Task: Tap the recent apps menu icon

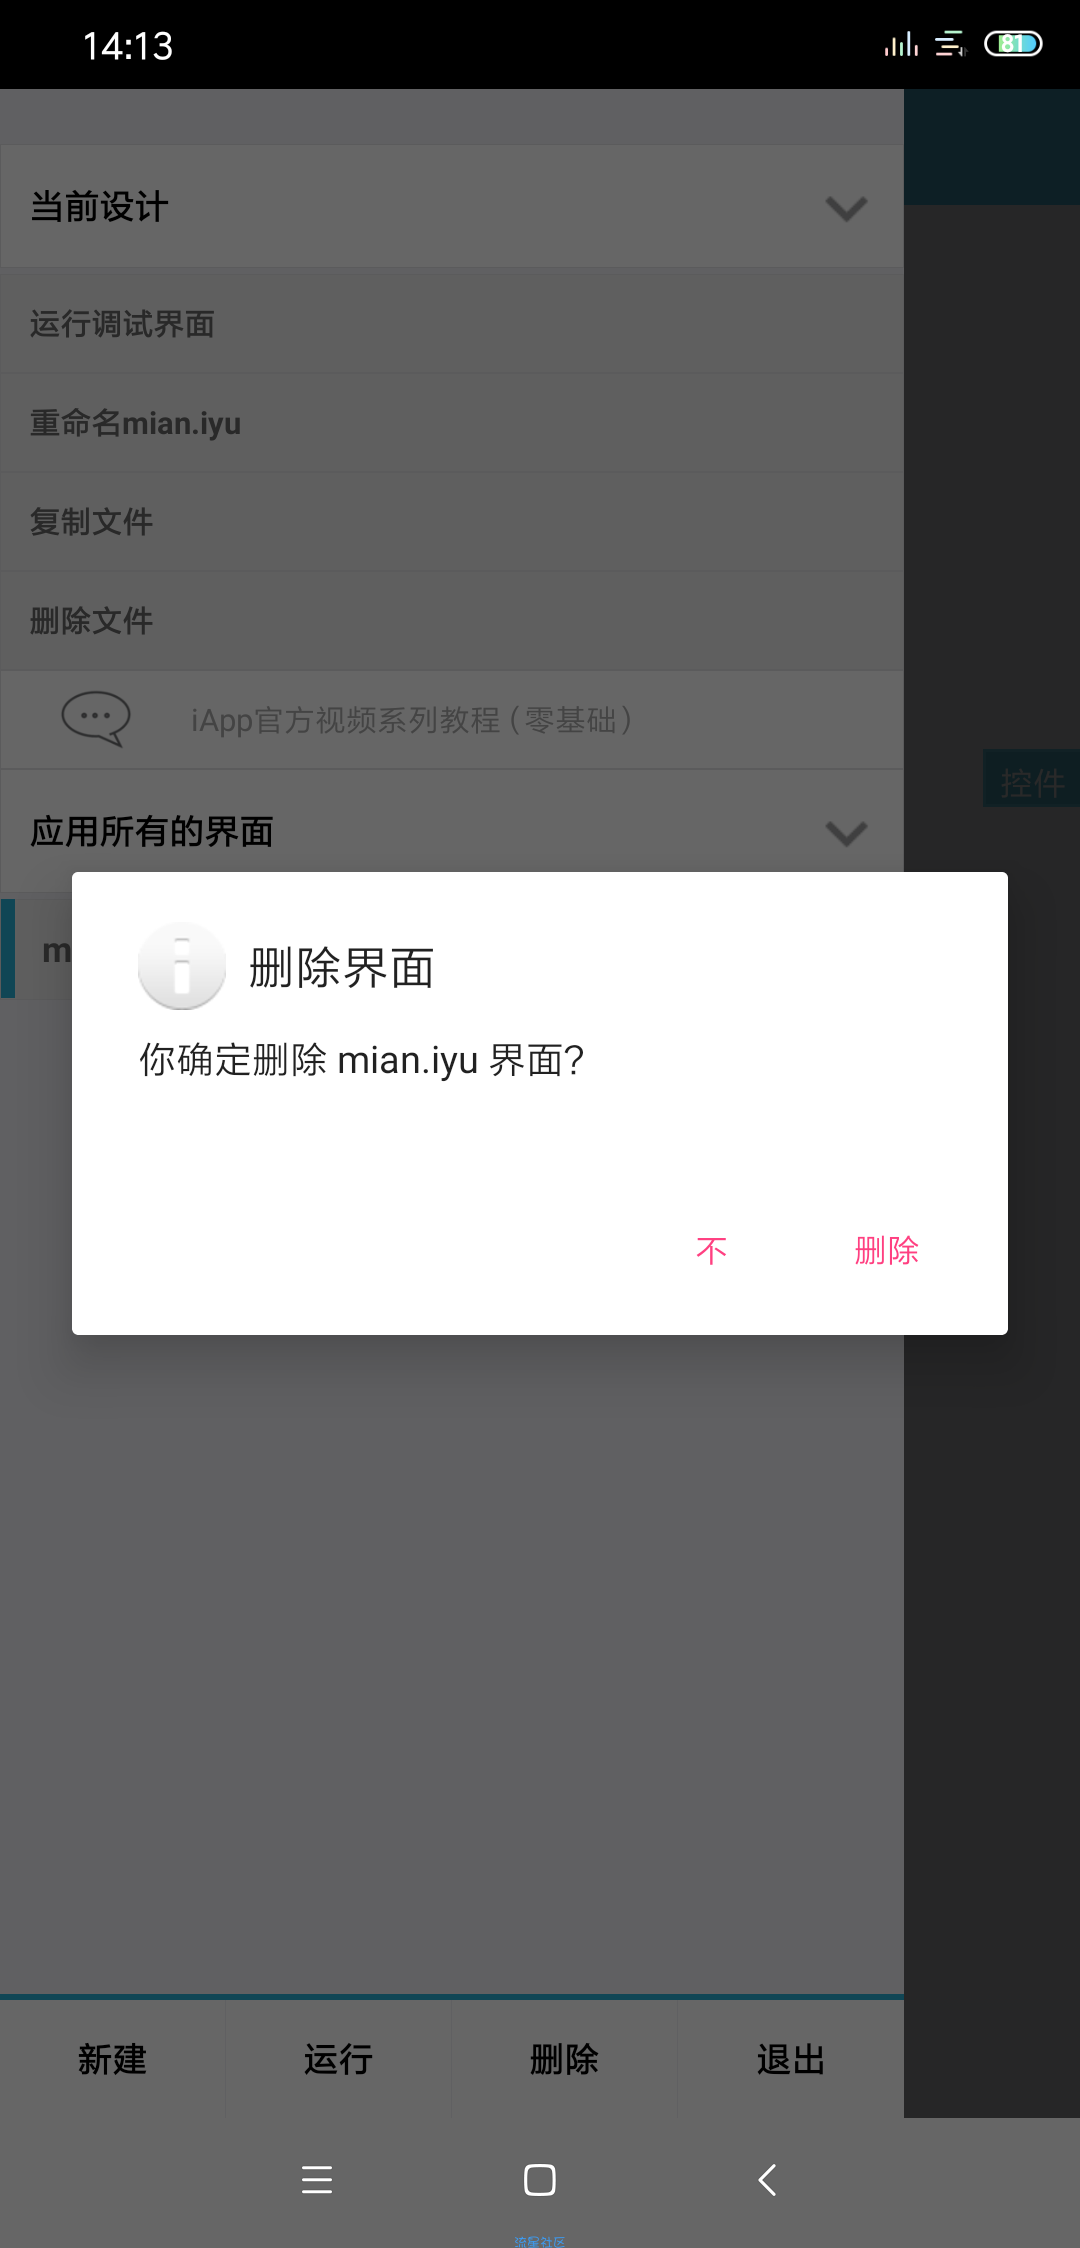Action: click(x=317, y=2180)
